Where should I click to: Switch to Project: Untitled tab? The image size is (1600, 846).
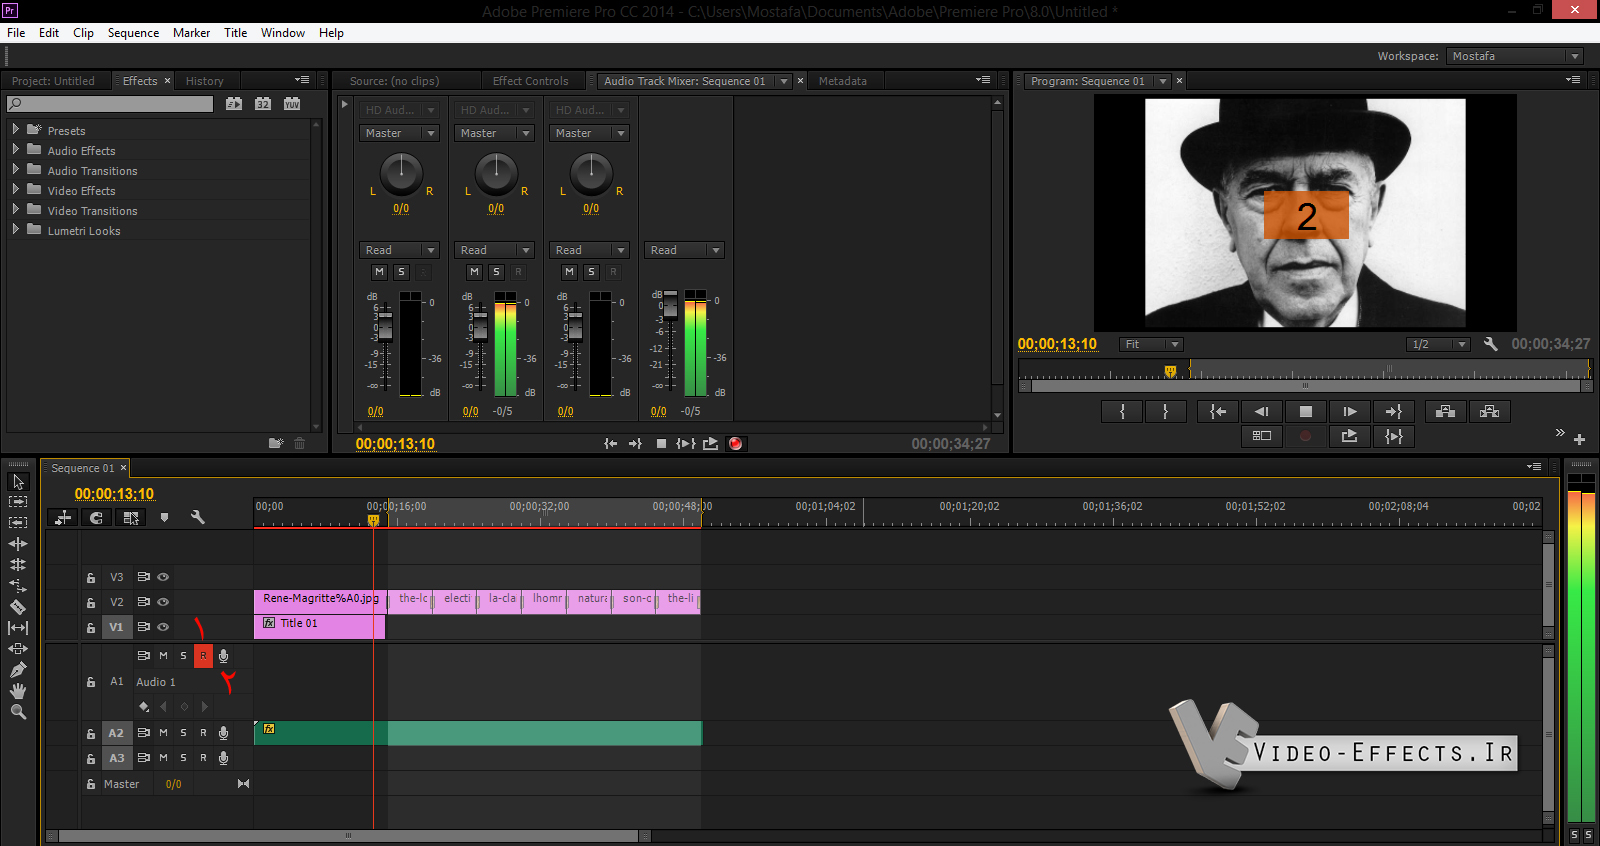pyautogui.click(x=53, y=81)
